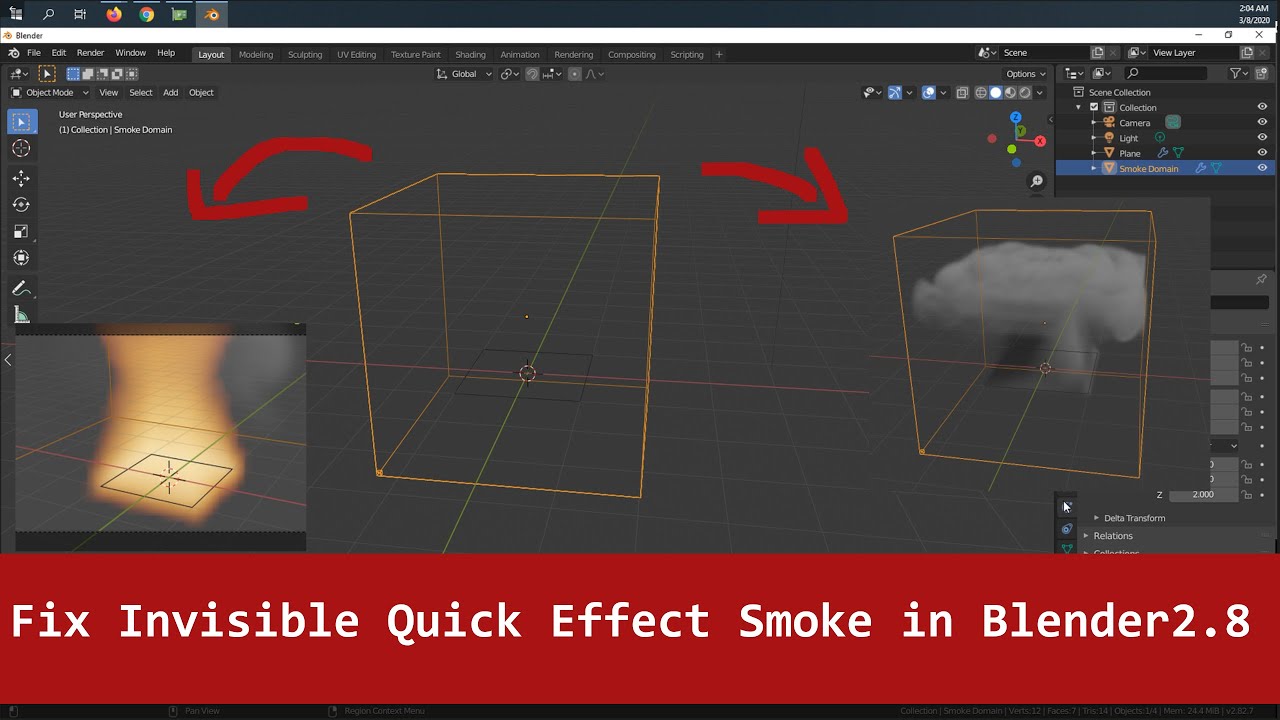Hide the Light using its eye icon
Image resolution: width=1280 pixels, height=720 pixels.
pos(1262,138)
